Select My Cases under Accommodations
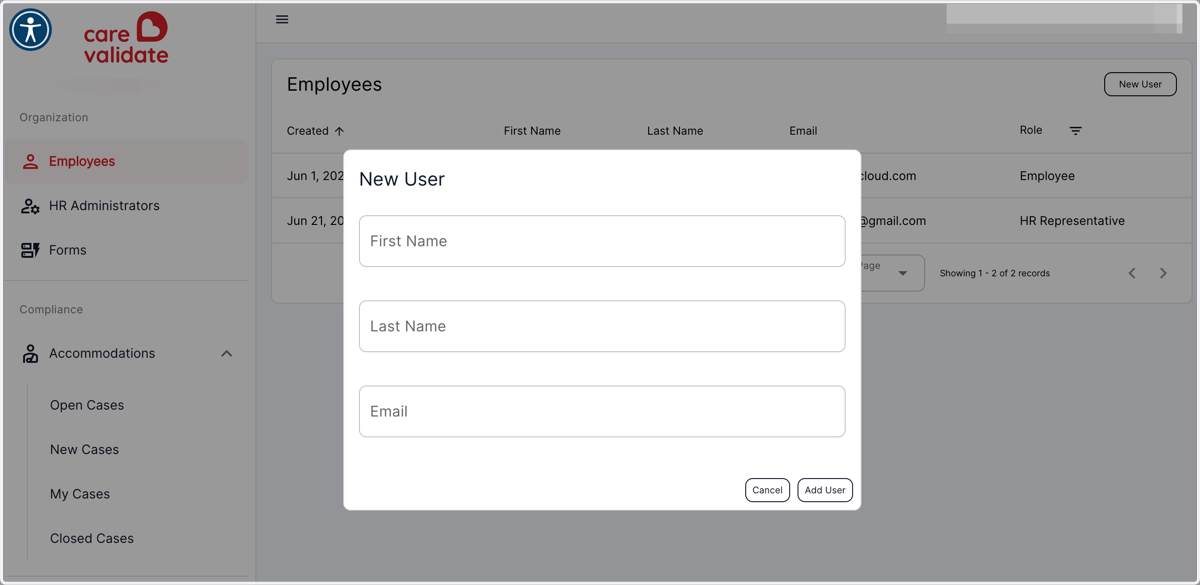This screenshot has height=585, width=1200. pyautogui.click(x=80, y=494)
